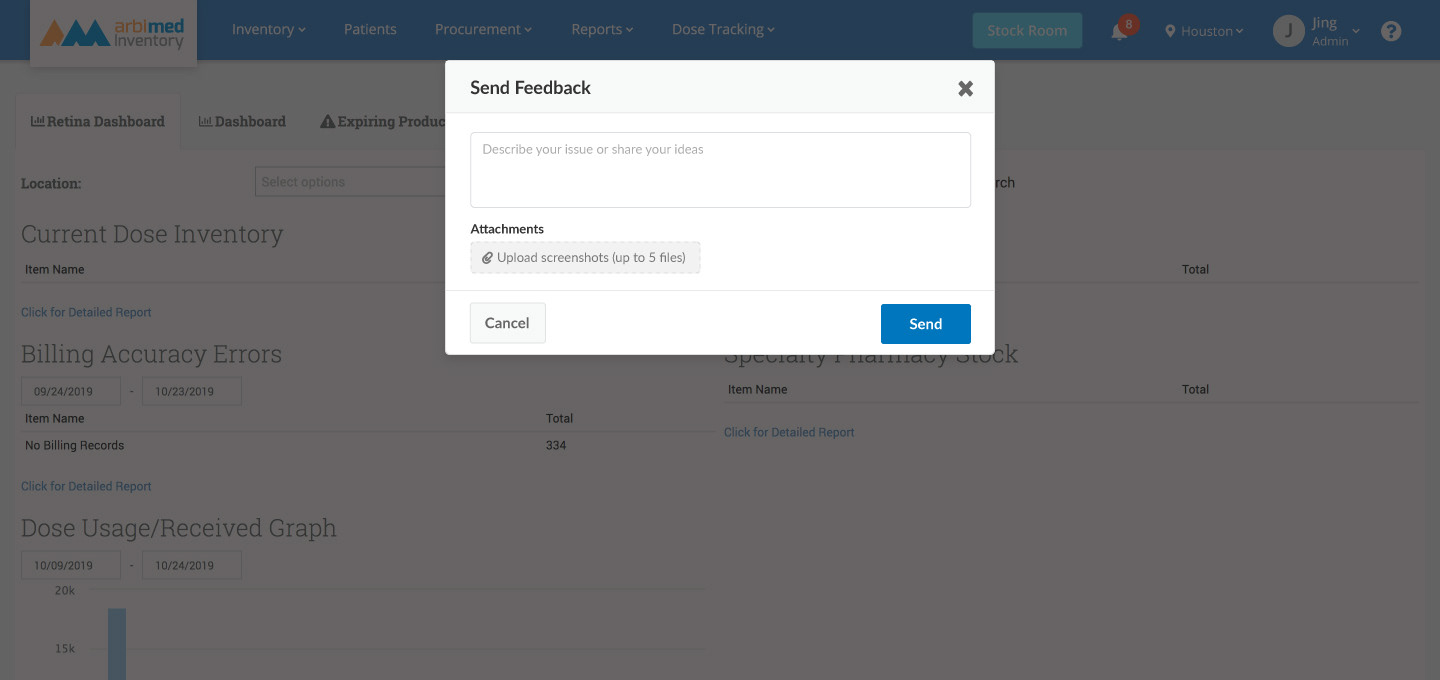Close the Send Feedback dialog with X
Screen dimensions: 1440x680
[965, 88]
